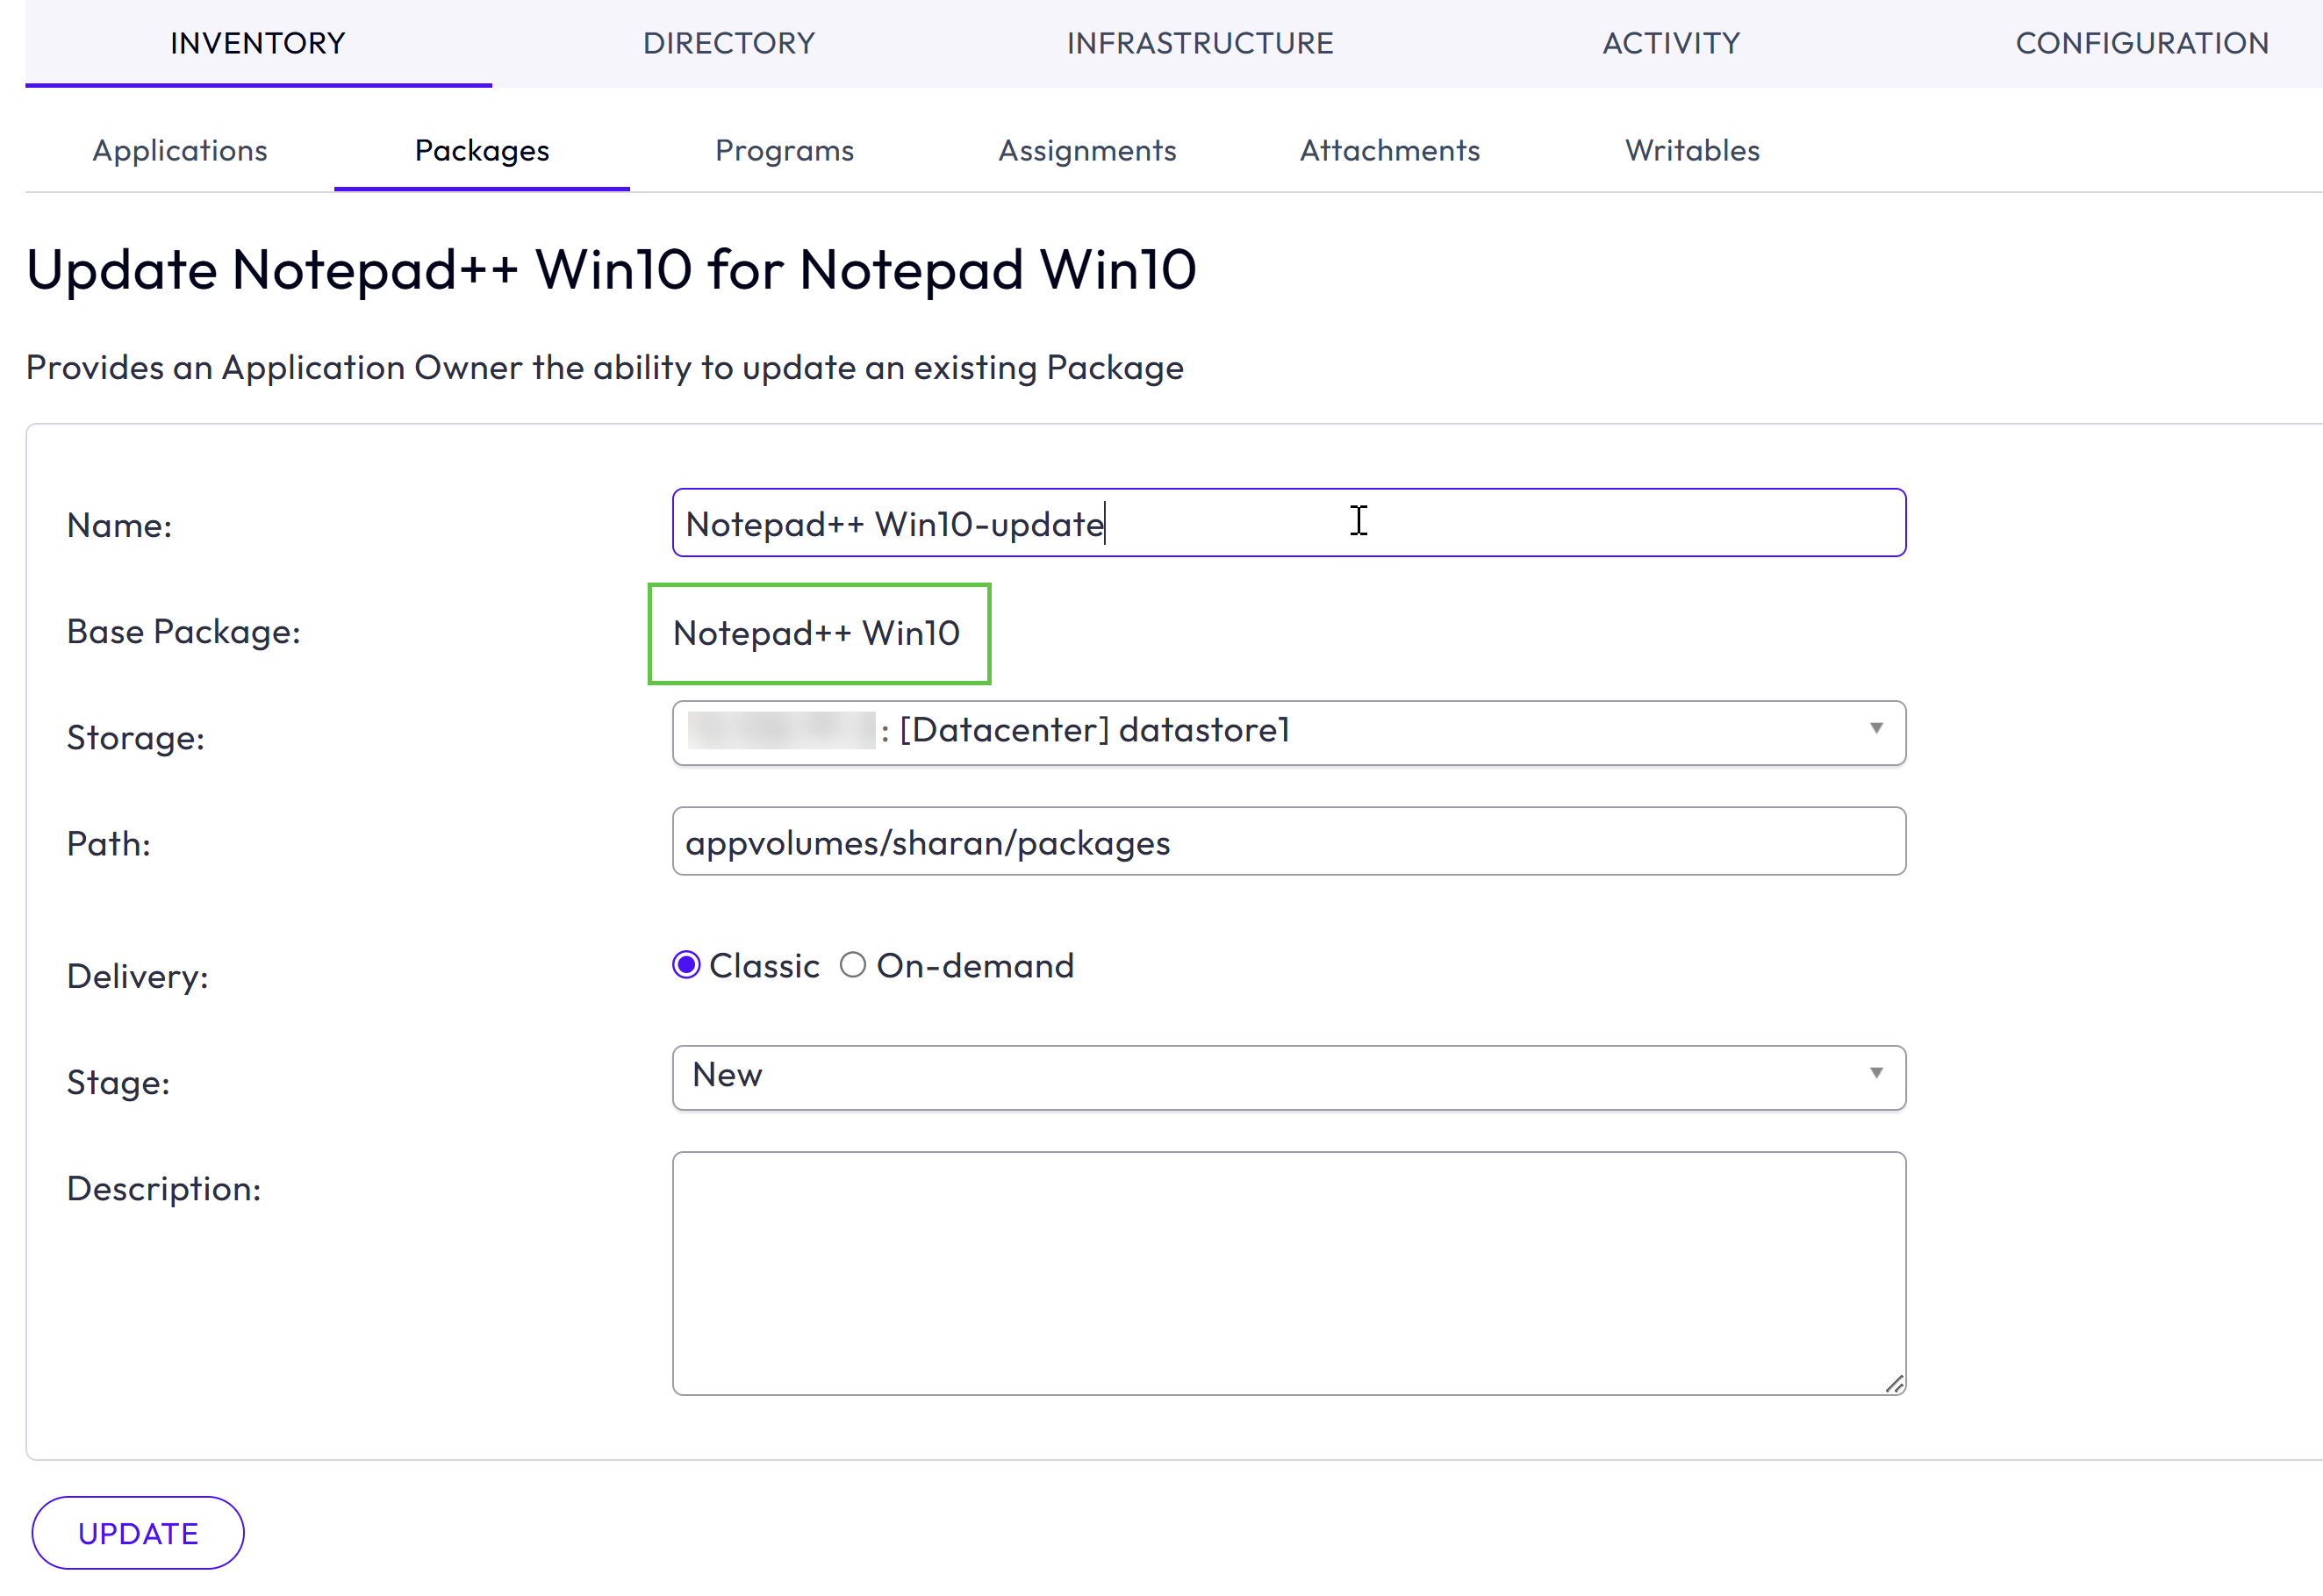2323x1596 pixels.
Task: Open the ACTIVITY tab
Action: coord(1671,43)
